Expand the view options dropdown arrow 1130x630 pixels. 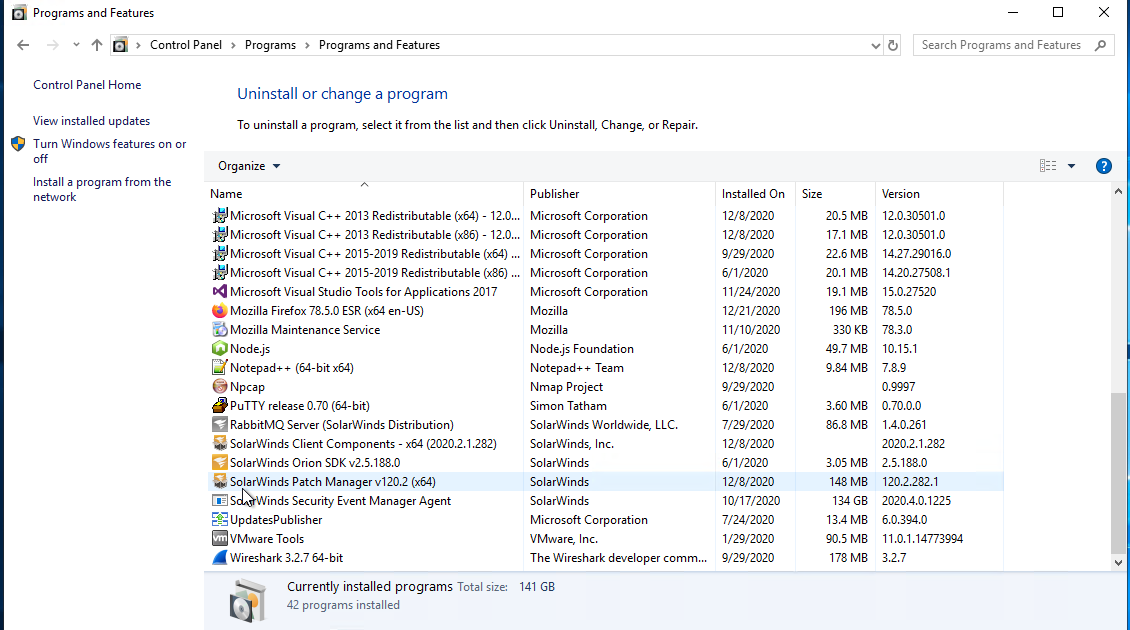pyautogui.click(x=1071, y=167)
